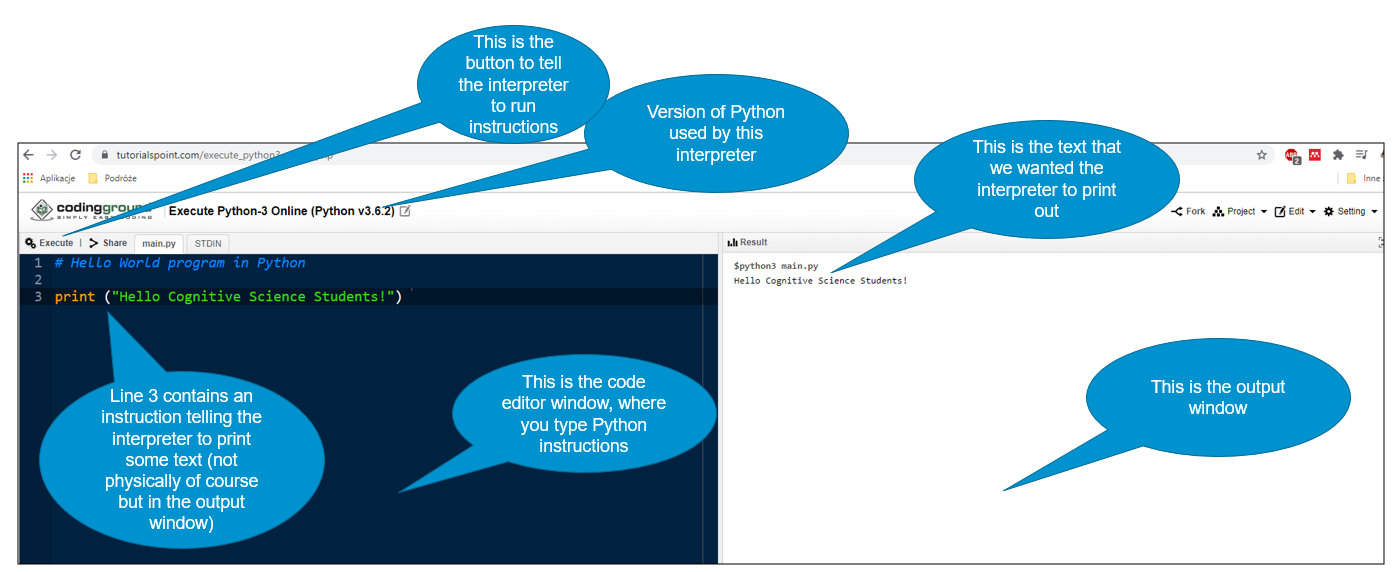Open the AdBlock extension icon
This screenshot has height=572, width=1397.
coord(1291,155)
